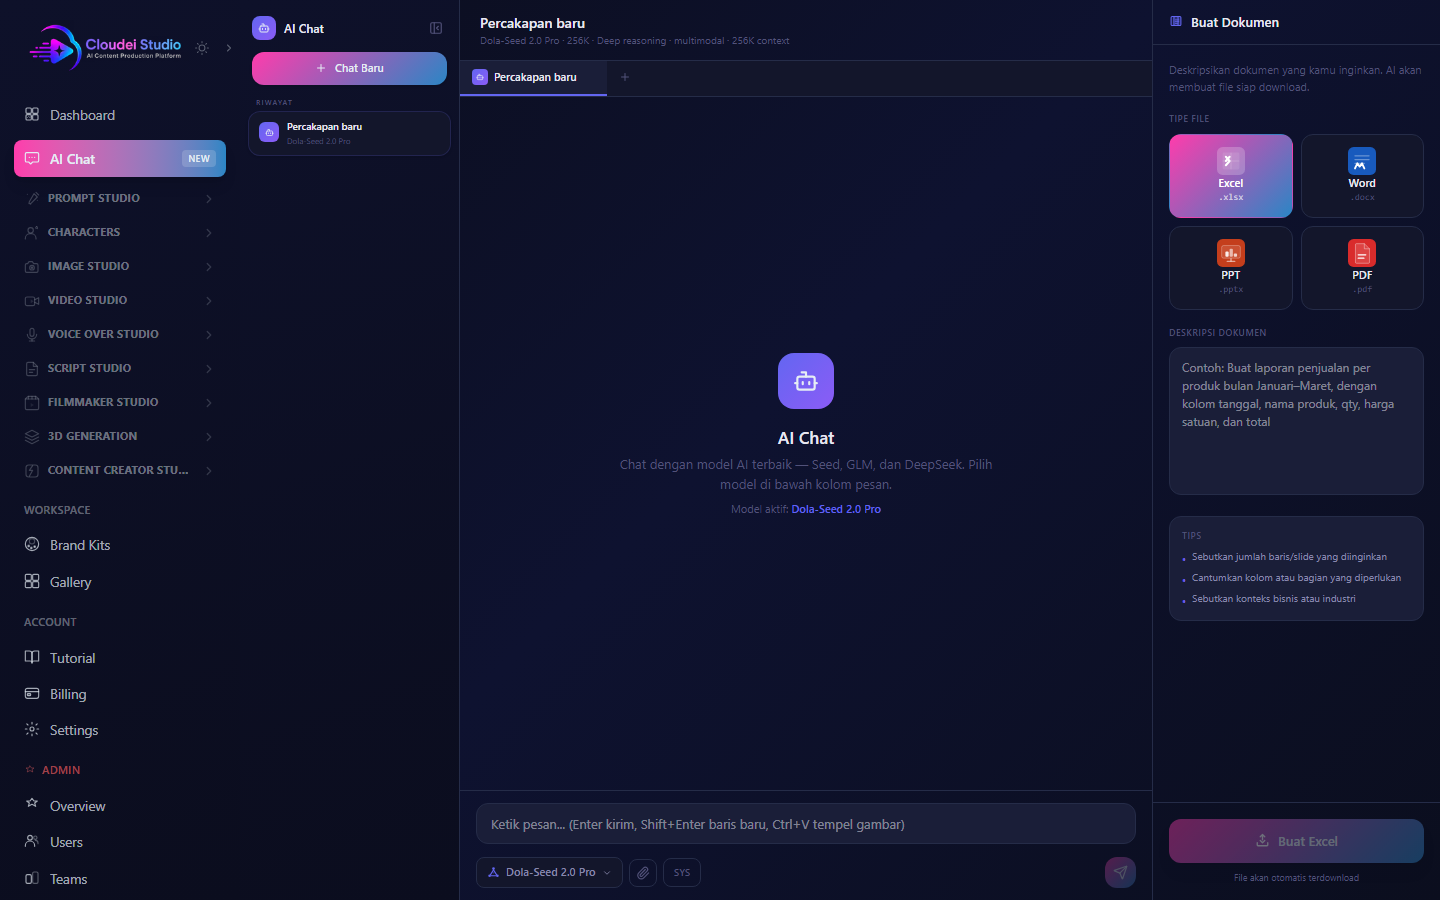Toggle the light/dark theme sun icon
Image resolution: width=1440 pixels, height=900 pixels.
click(202, 48)
